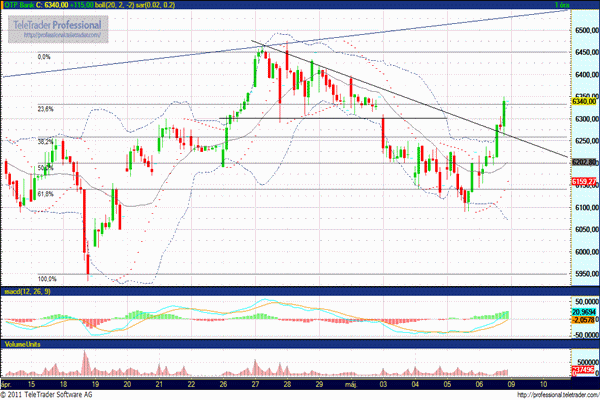
Task: Open the 1 óra timeframe selector
Action: (x=562, y=6)
